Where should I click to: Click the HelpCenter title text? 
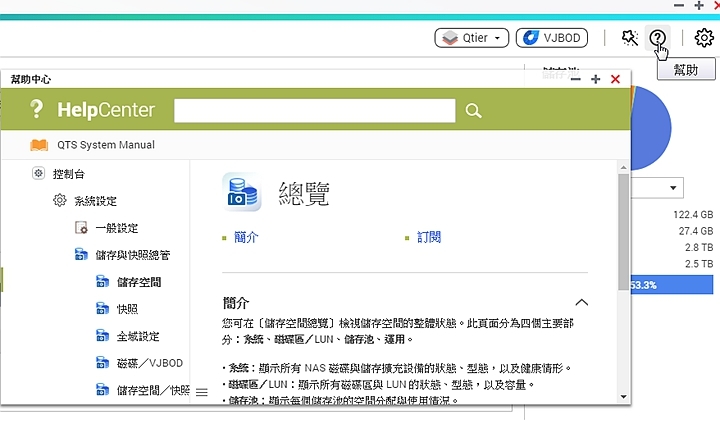pyautogui.click(x=106, y=110)
